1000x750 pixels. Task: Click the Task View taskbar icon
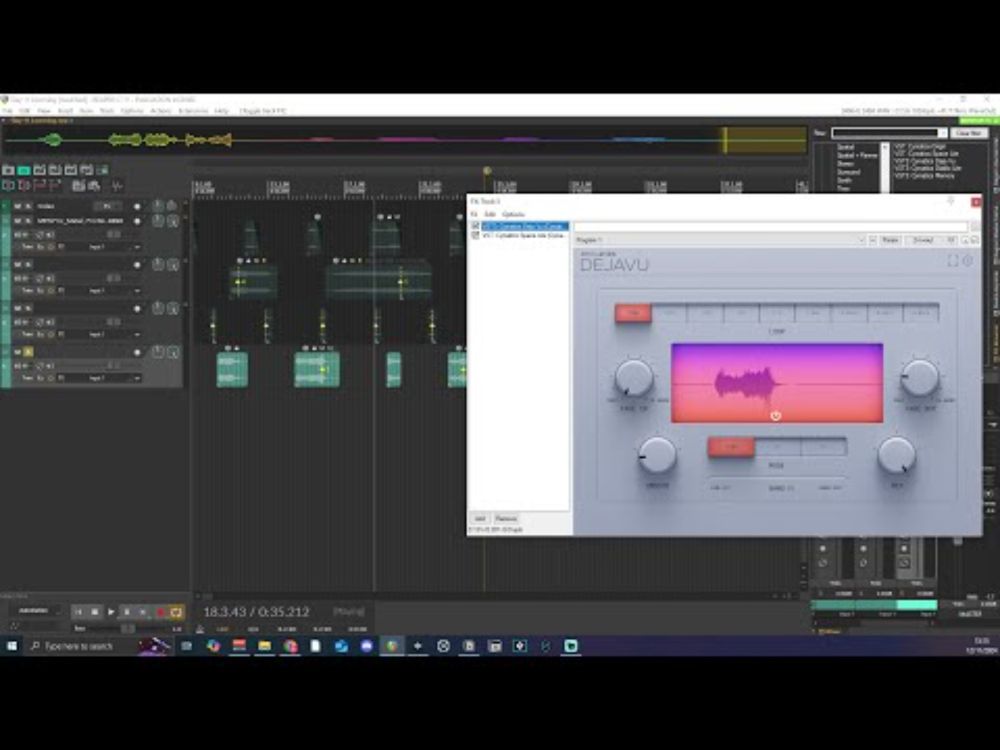[x=186, y=646]
